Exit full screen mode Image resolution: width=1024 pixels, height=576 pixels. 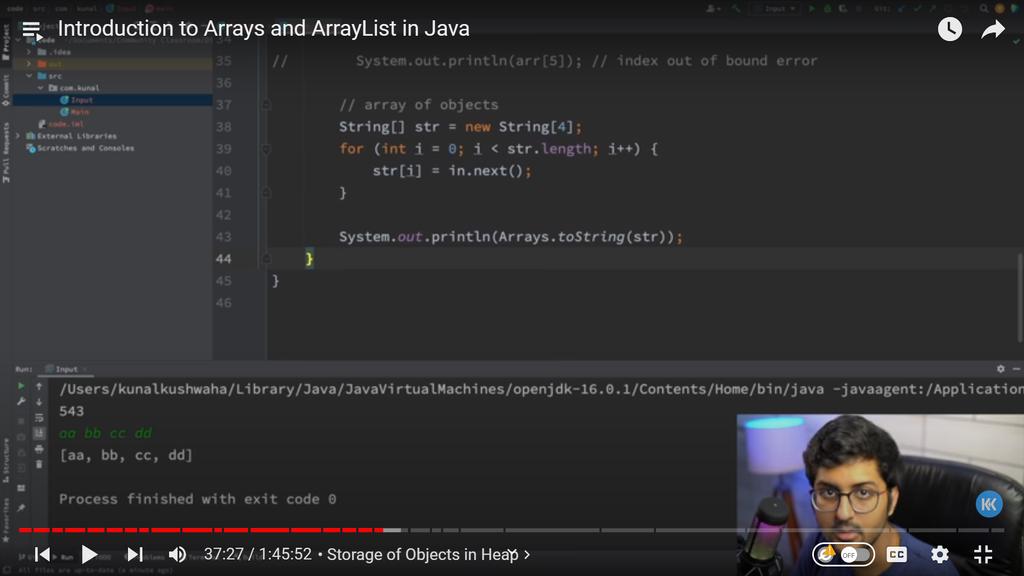click(x=983, y=554)
